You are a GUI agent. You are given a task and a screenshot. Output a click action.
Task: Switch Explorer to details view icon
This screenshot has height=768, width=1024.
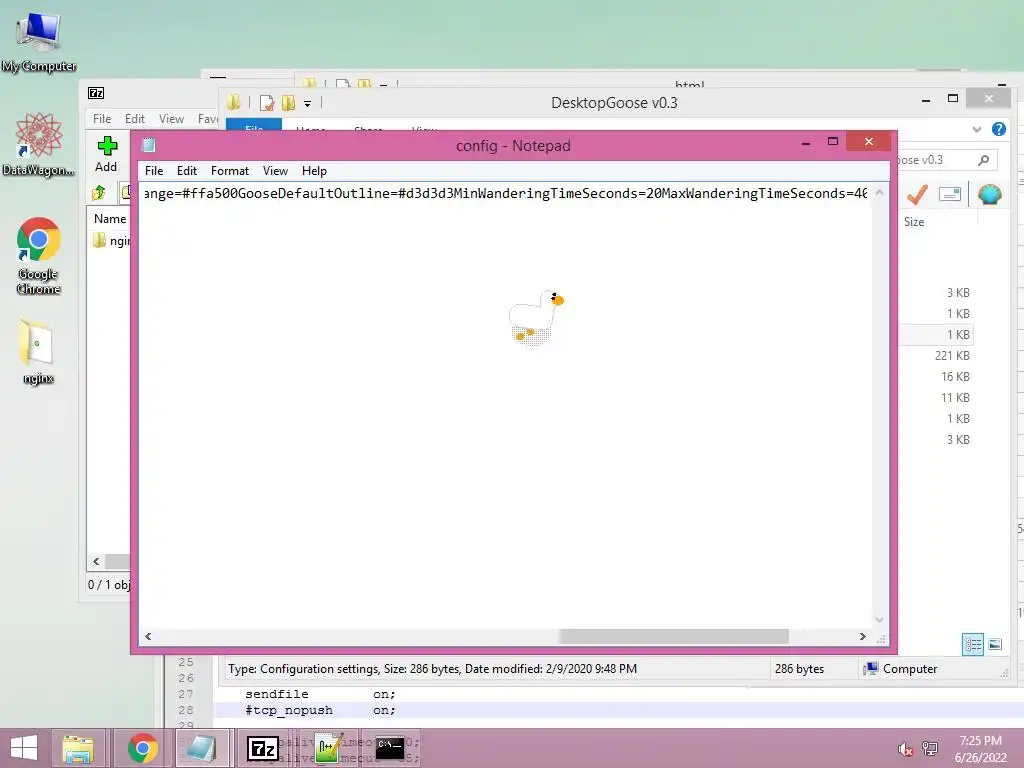click(x=973, y=645)
